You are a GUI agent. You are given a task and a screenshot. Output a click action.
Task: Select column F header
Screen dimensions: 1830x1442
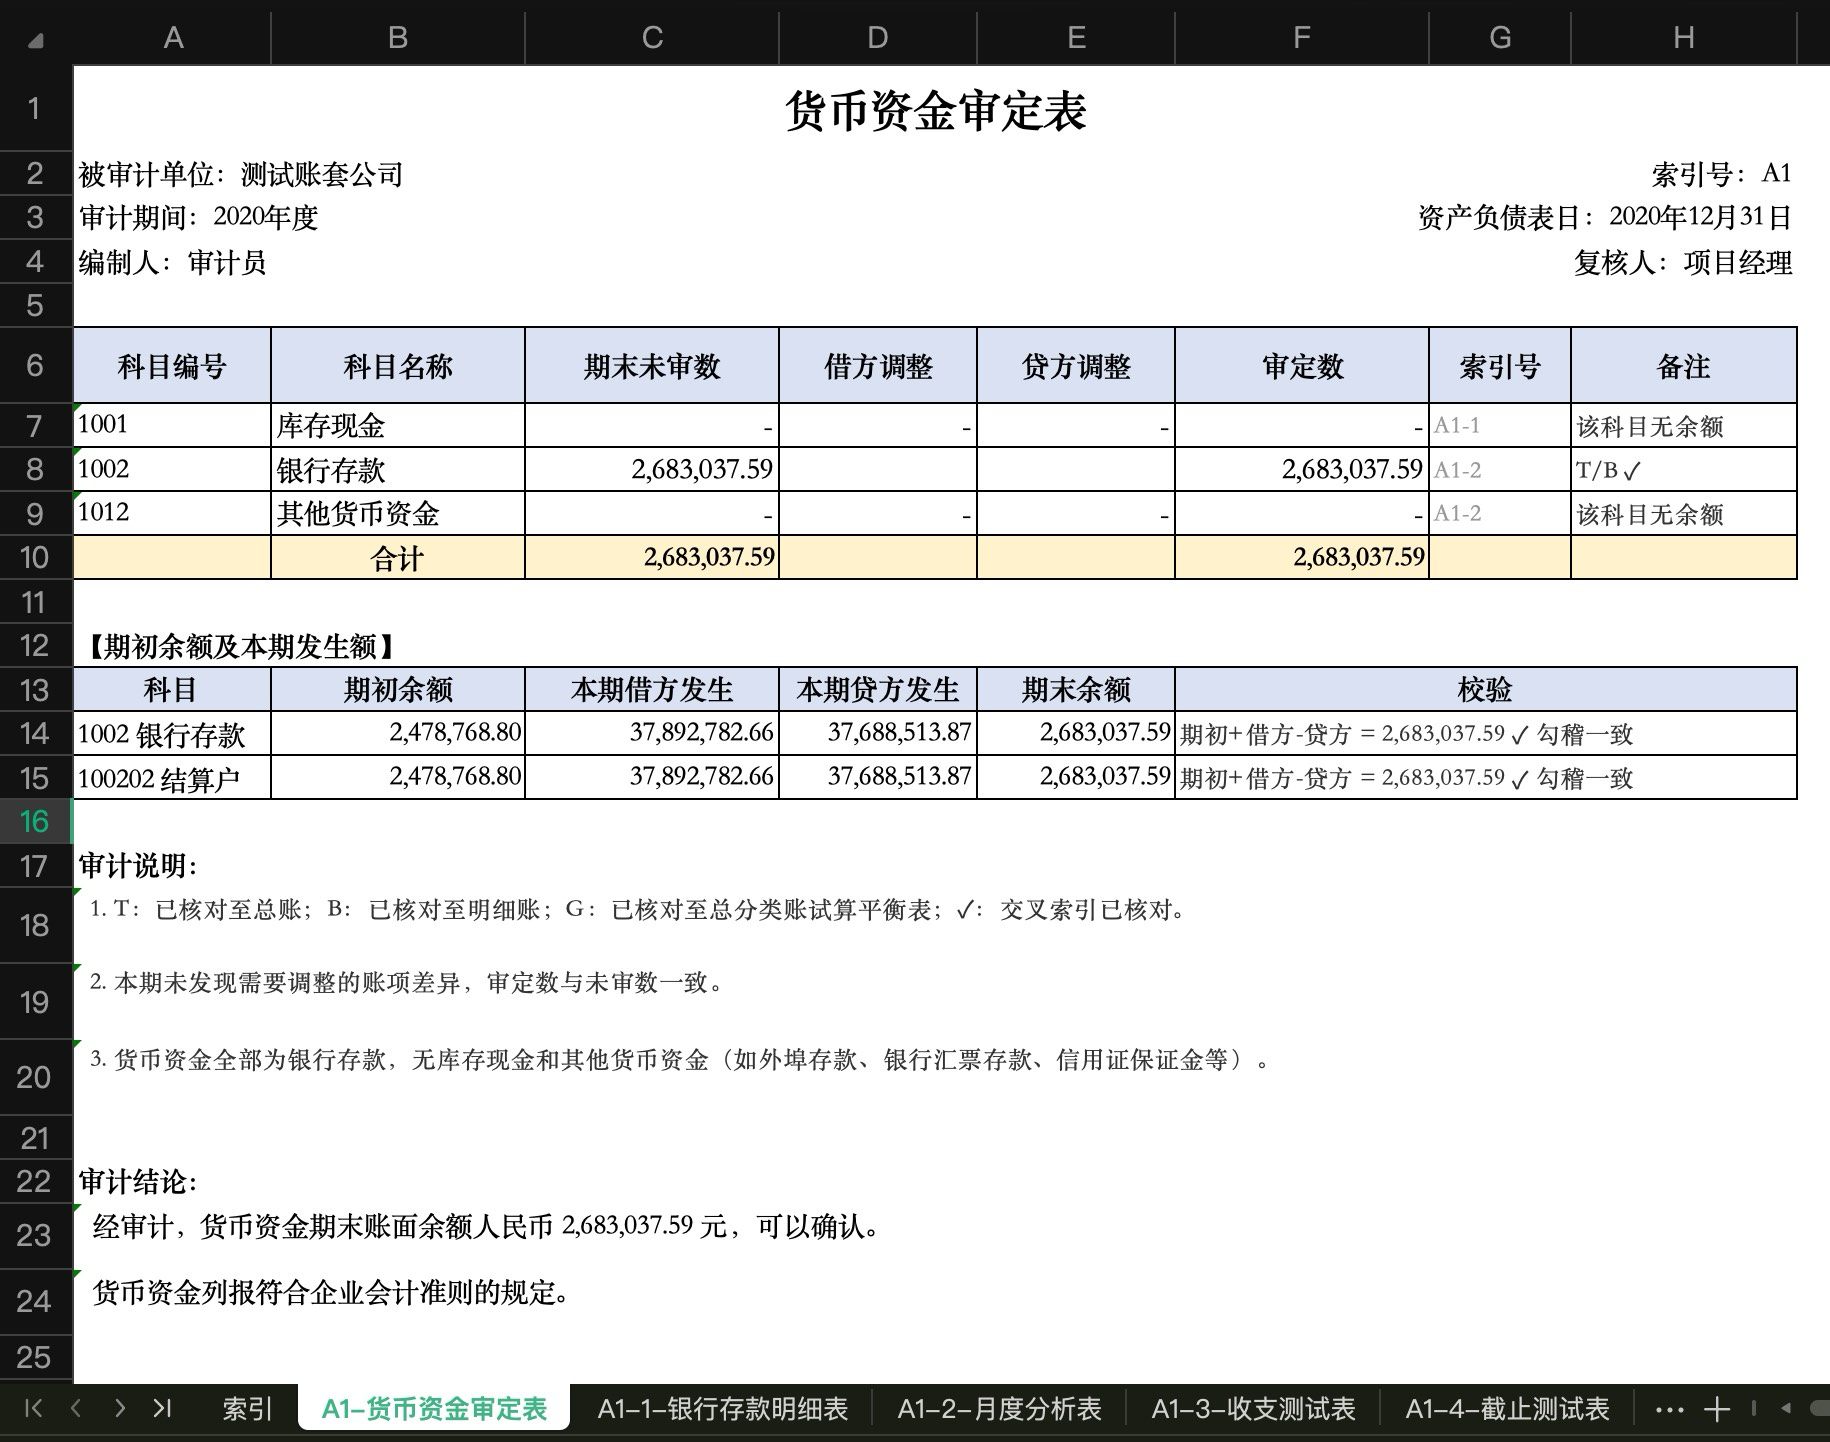[1302, 38]
